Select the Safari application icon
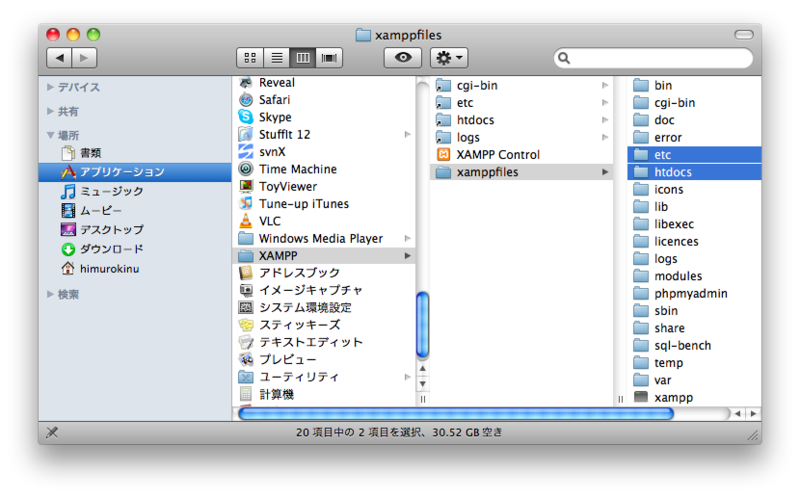Screen dimensions: 800x497 [246, 100]
